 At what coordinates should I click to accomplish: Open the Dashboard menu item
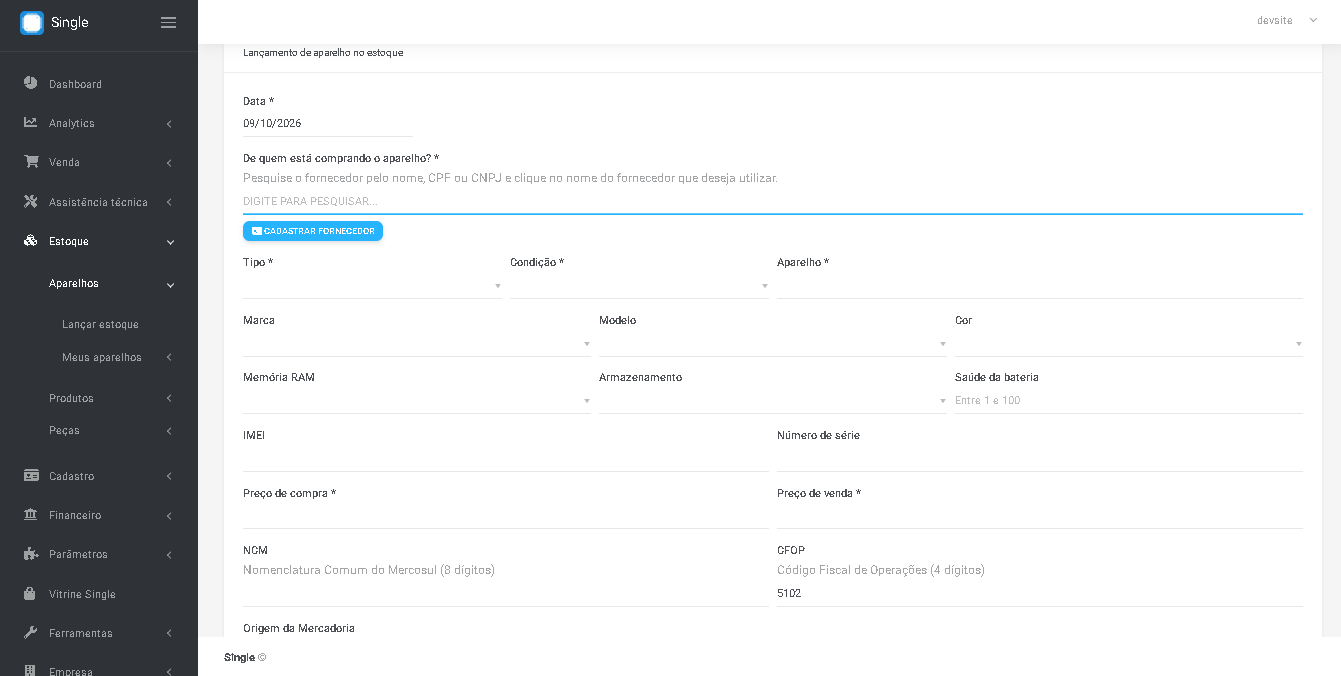click(99, 84)
